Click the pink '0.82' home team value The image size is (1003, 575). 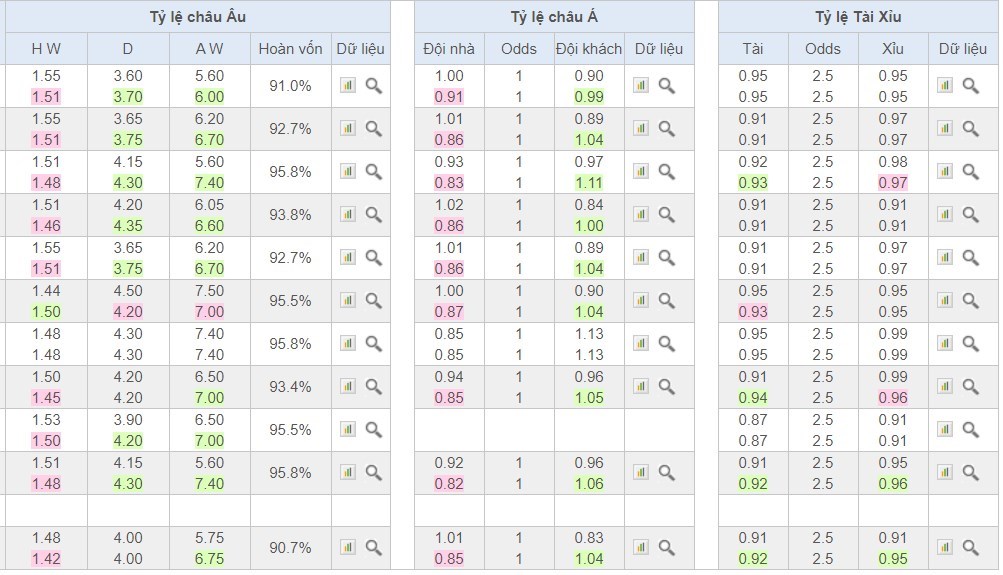(x=449, y=484)
